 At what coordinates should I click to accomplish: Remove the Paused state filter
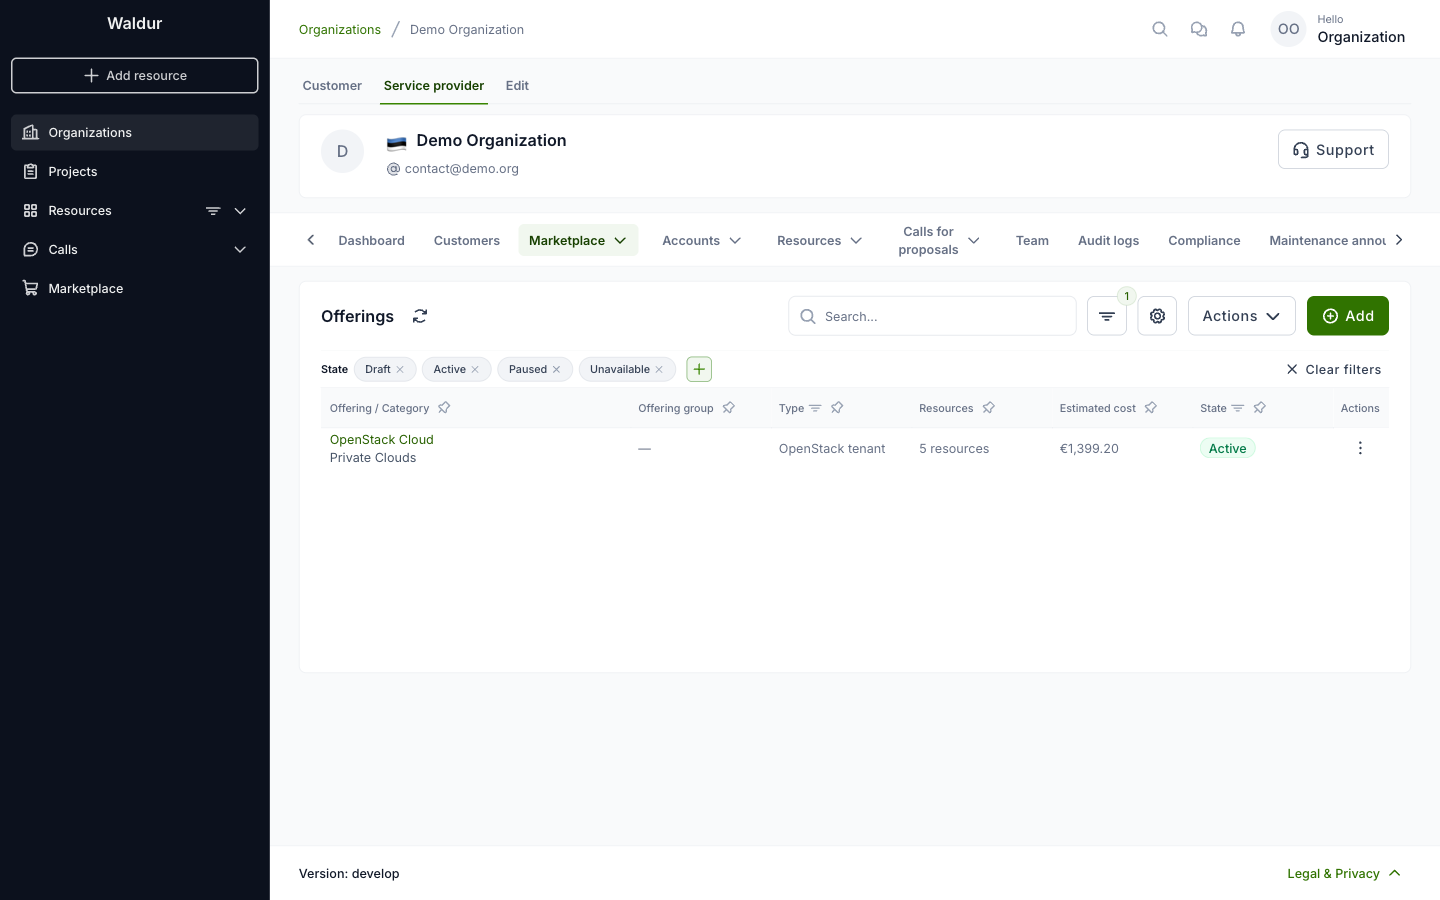tap(557, 370)
